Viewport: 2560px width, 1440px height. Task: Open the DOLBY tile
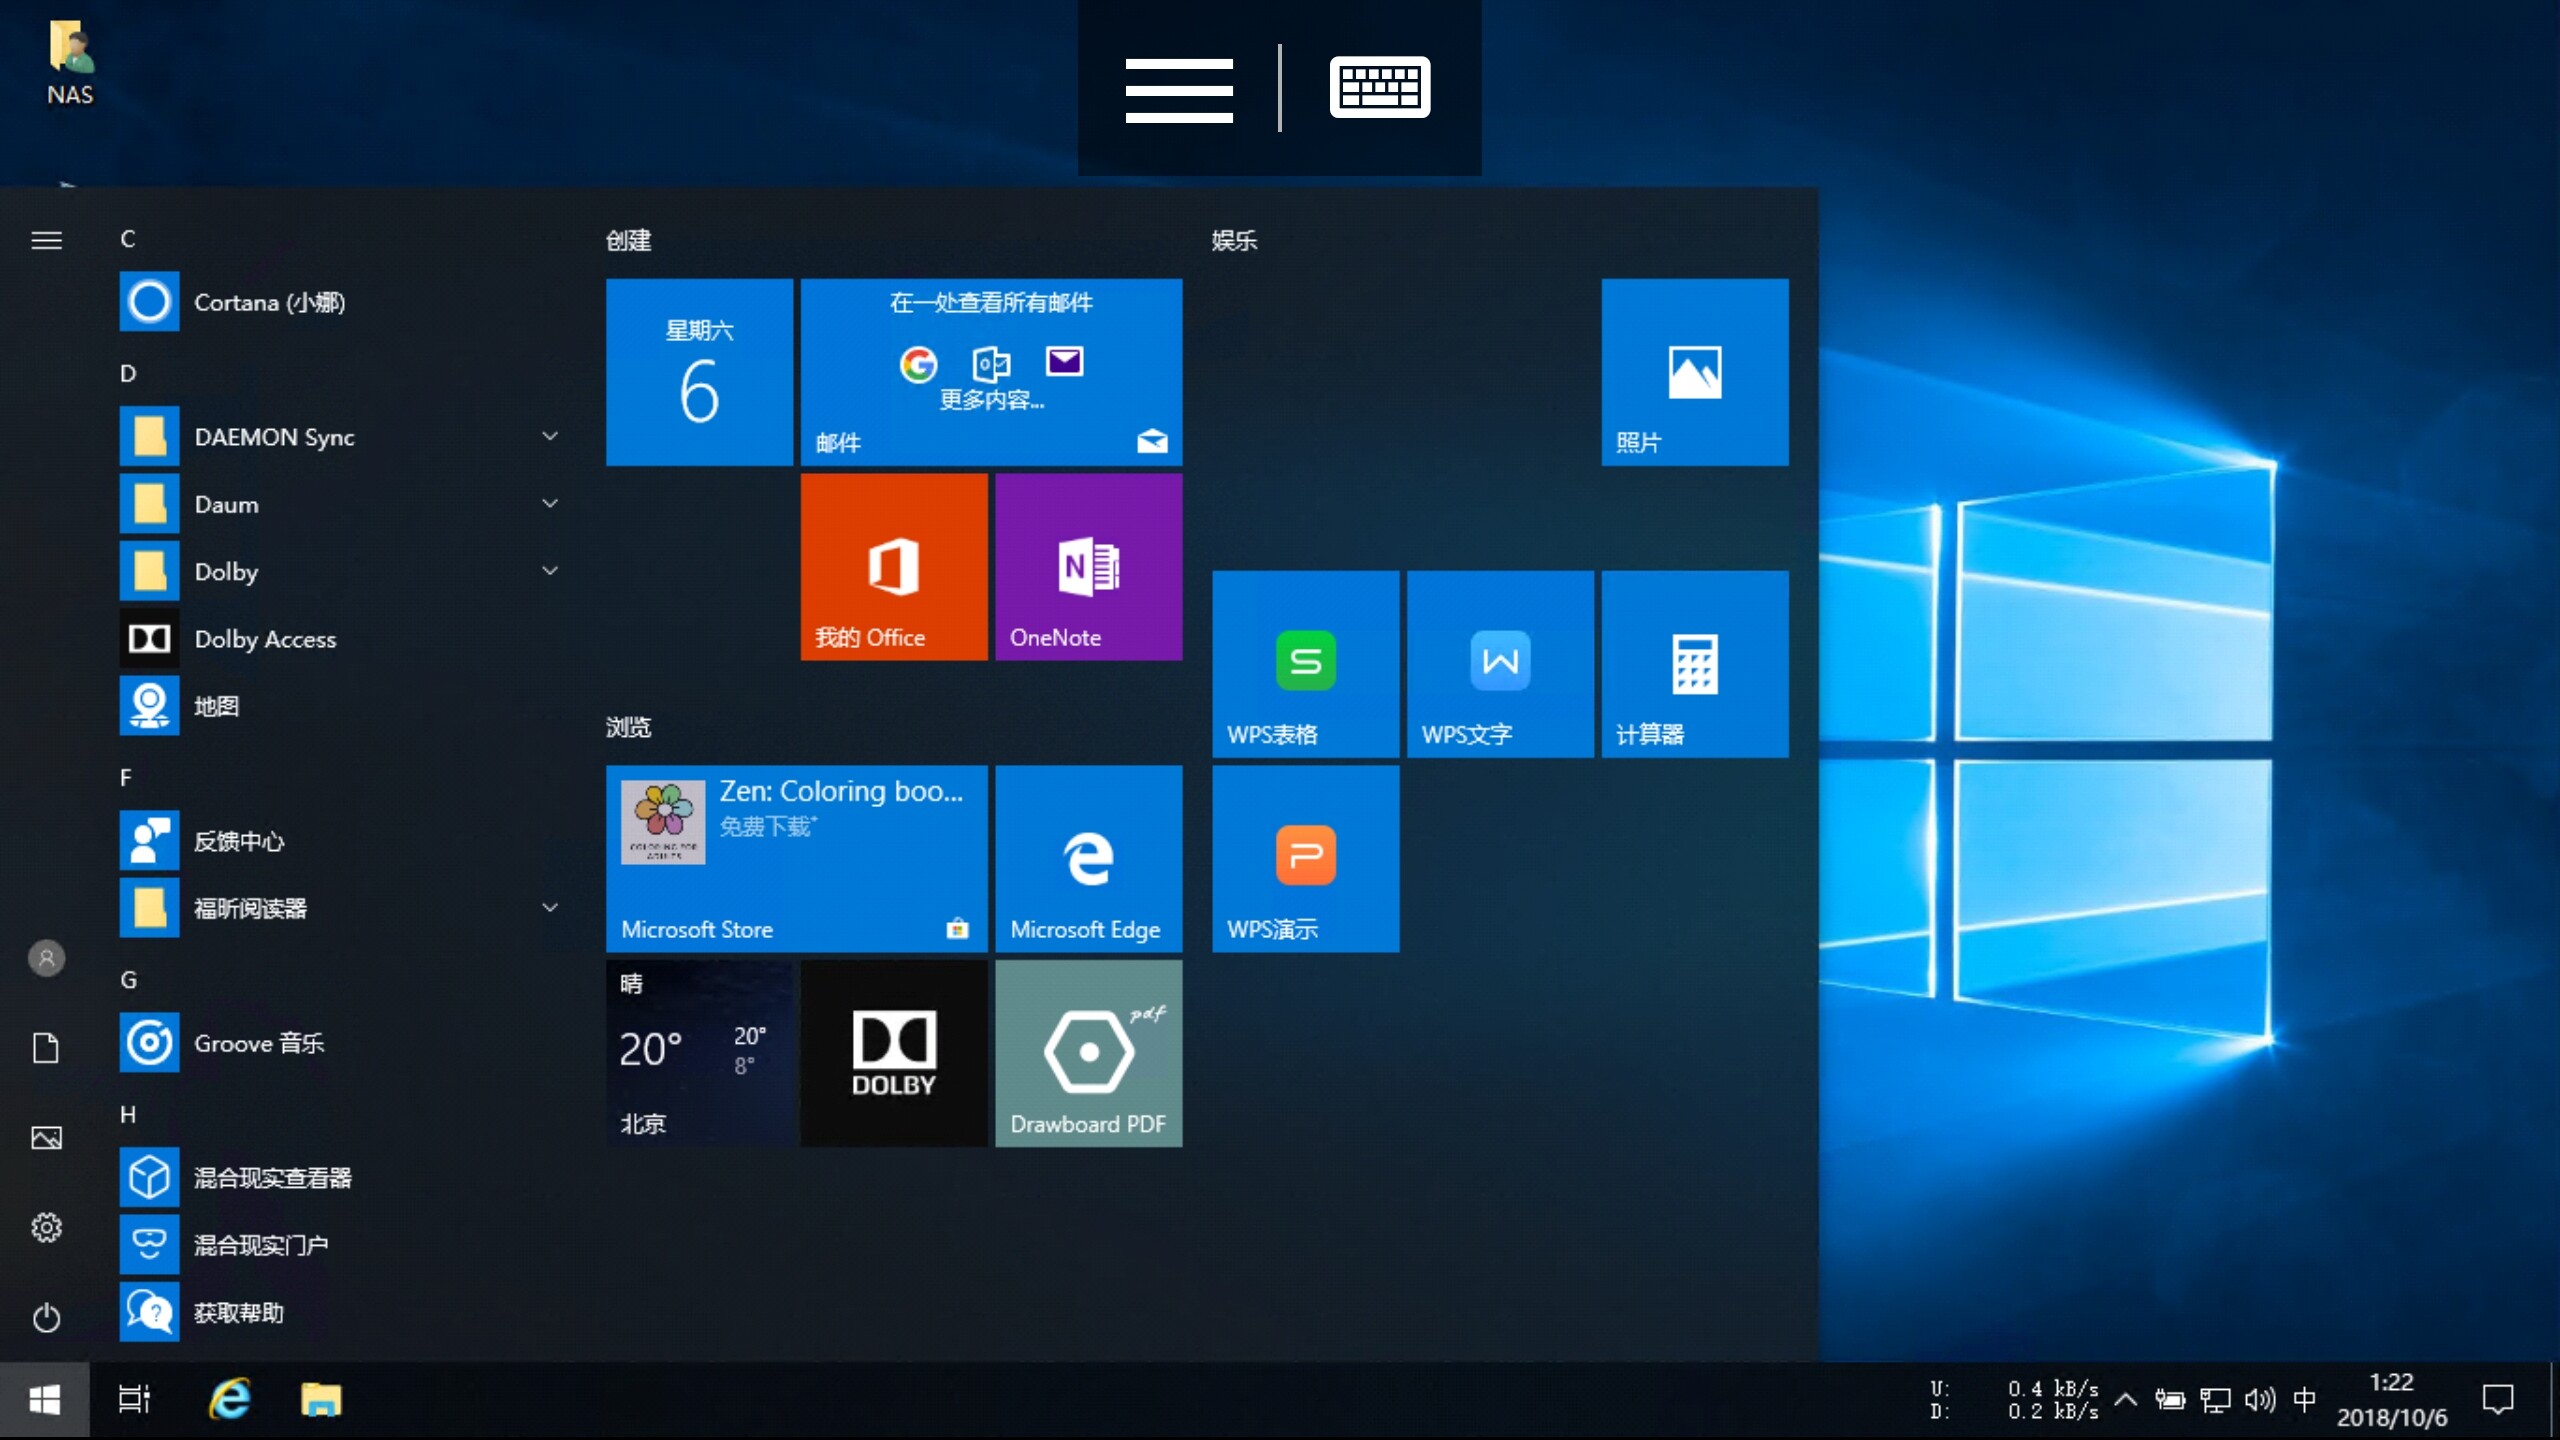tap(894, 1054)
